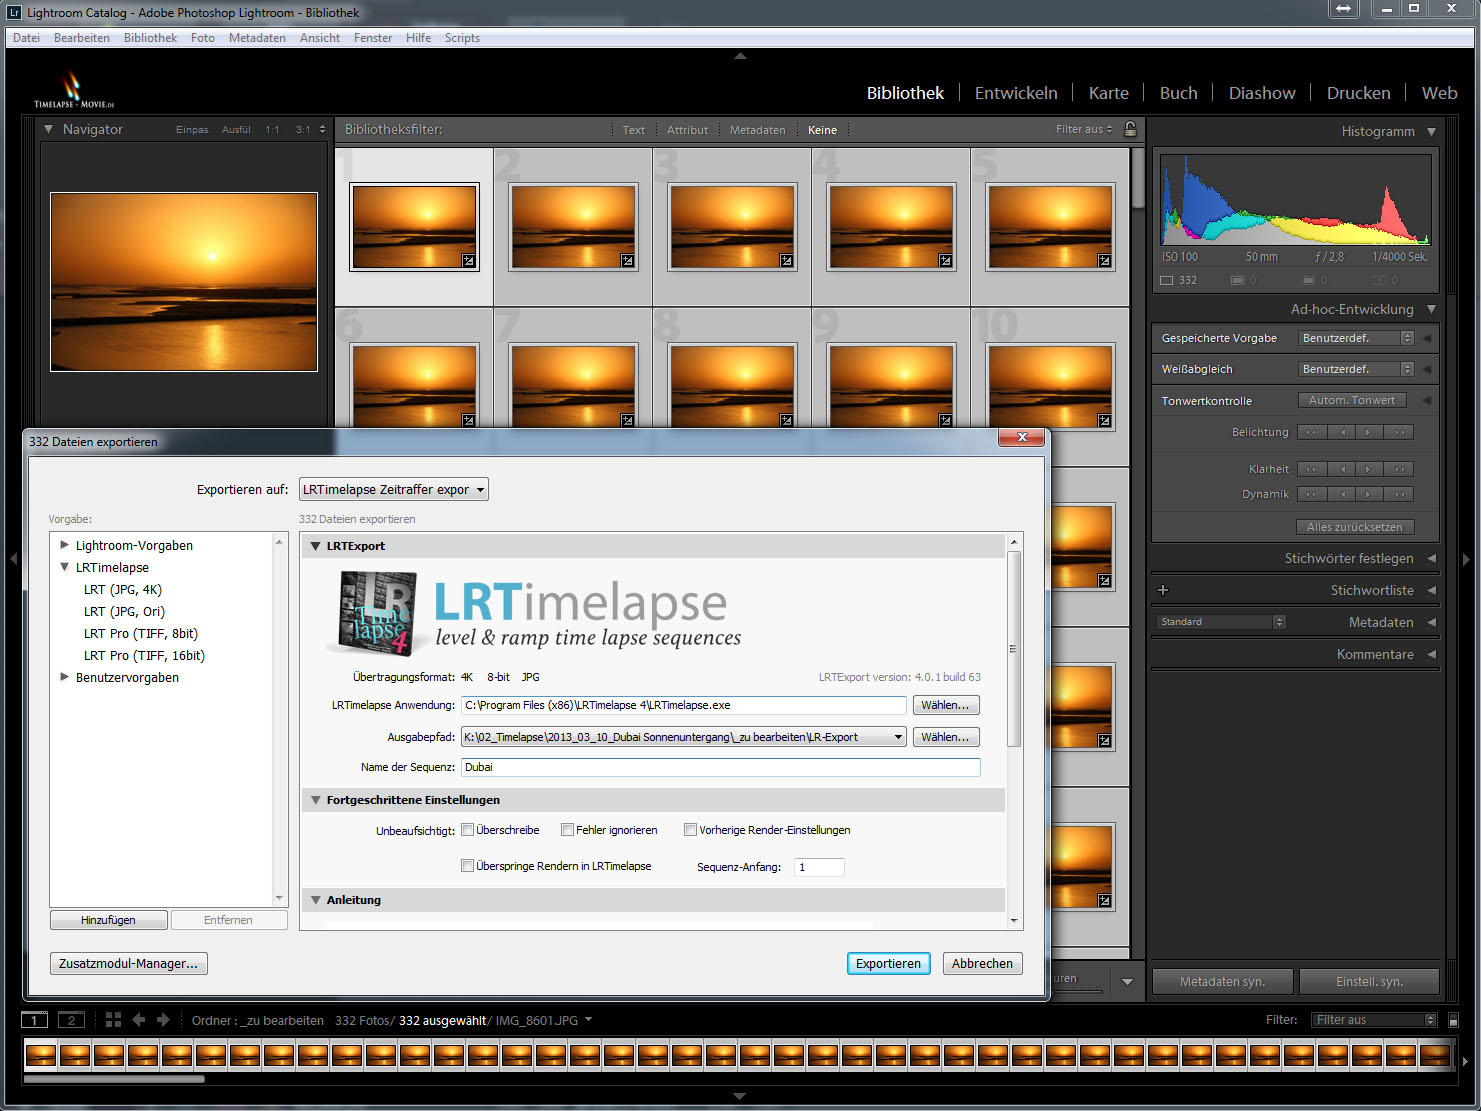This screenshot has height=1111, width=1481.
Task: Show main window on monitor 1
Action: 34,1020
